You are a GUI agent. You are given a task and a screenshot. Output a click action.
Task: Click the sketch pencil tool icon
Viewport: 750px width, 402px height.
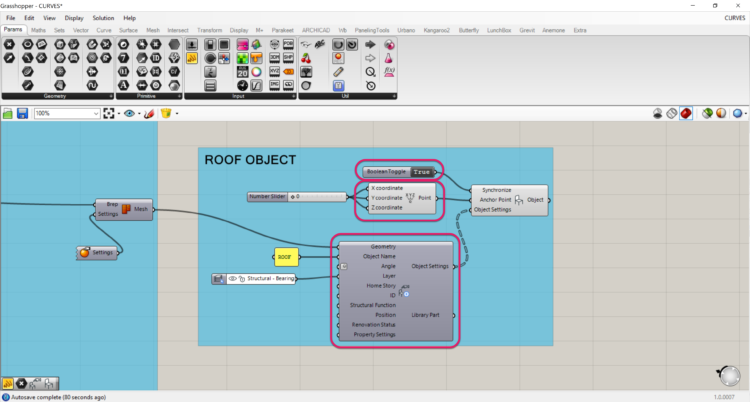pos(149,114)
